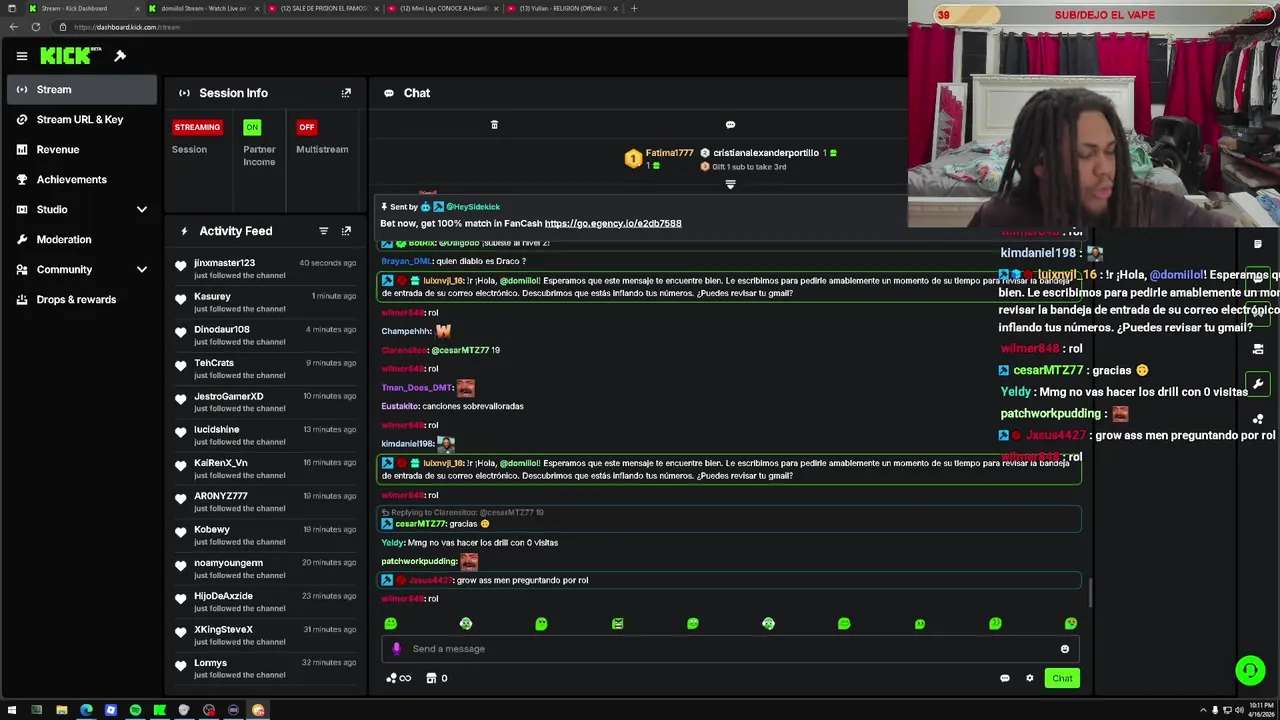This screenshot has height=720, width=1280.
Task: Reload the browser page
Action: coord(36,27)
